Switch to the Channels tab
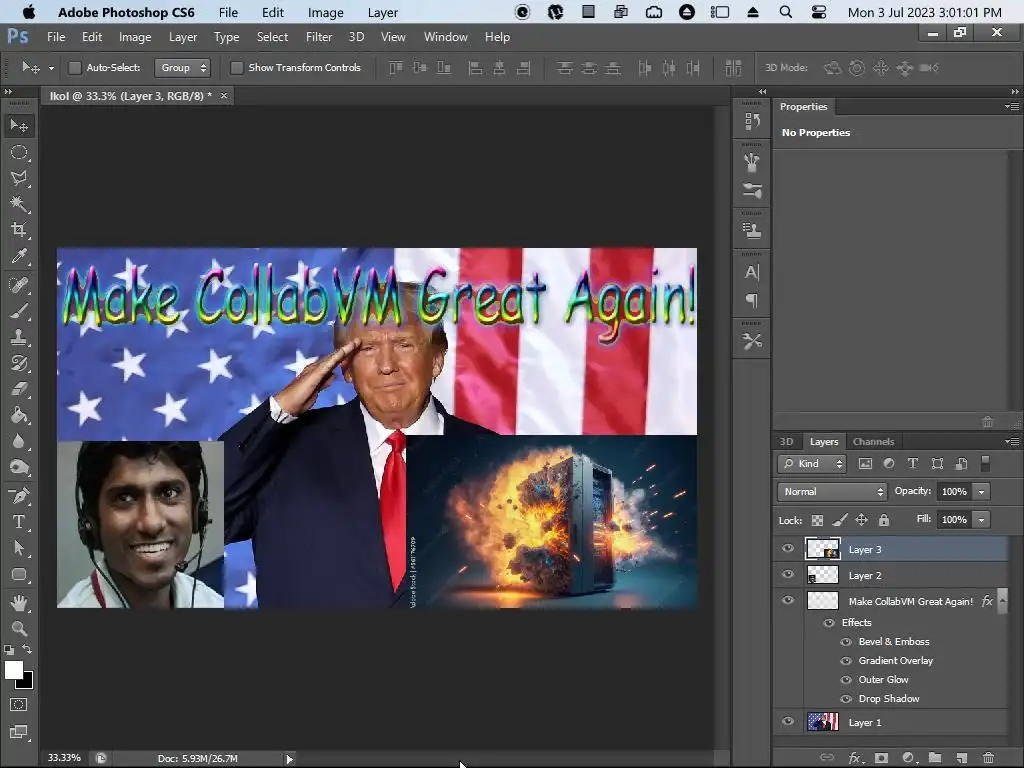This screenshot has width=1024, height=768. [x=873, y=441]
